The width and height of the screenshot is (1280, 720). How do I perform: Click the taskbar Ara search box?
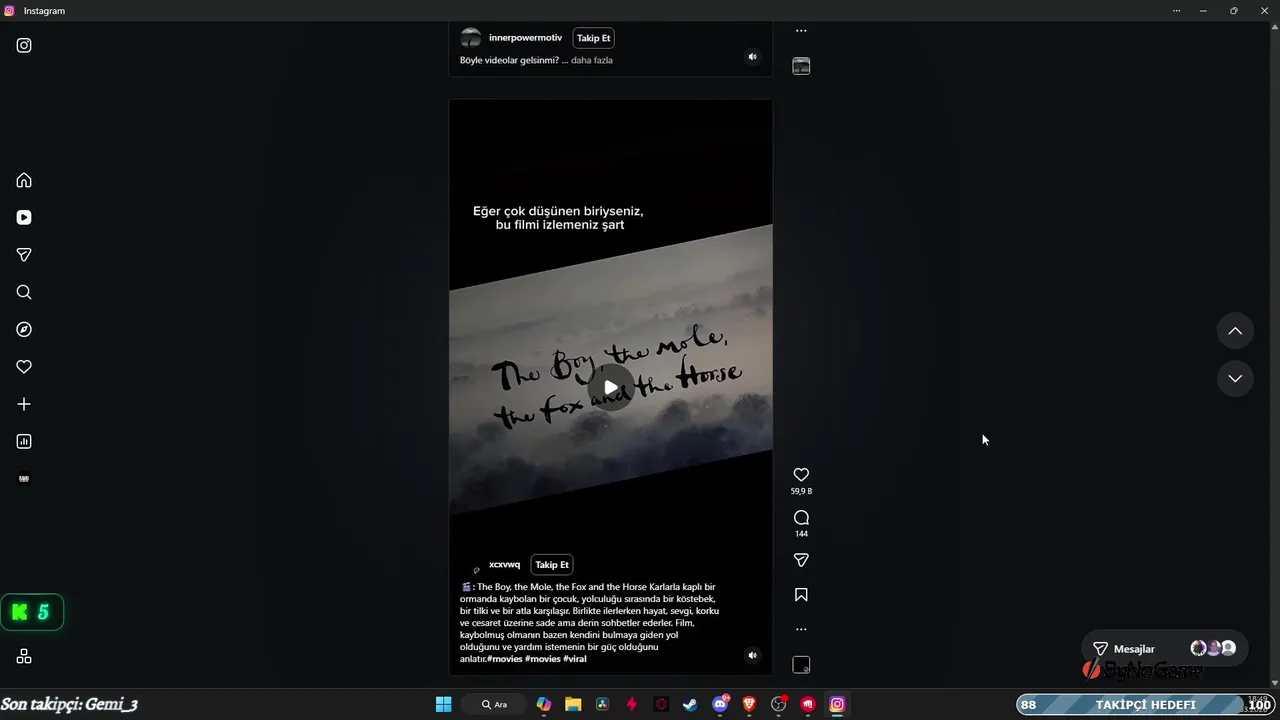point(495,704)
